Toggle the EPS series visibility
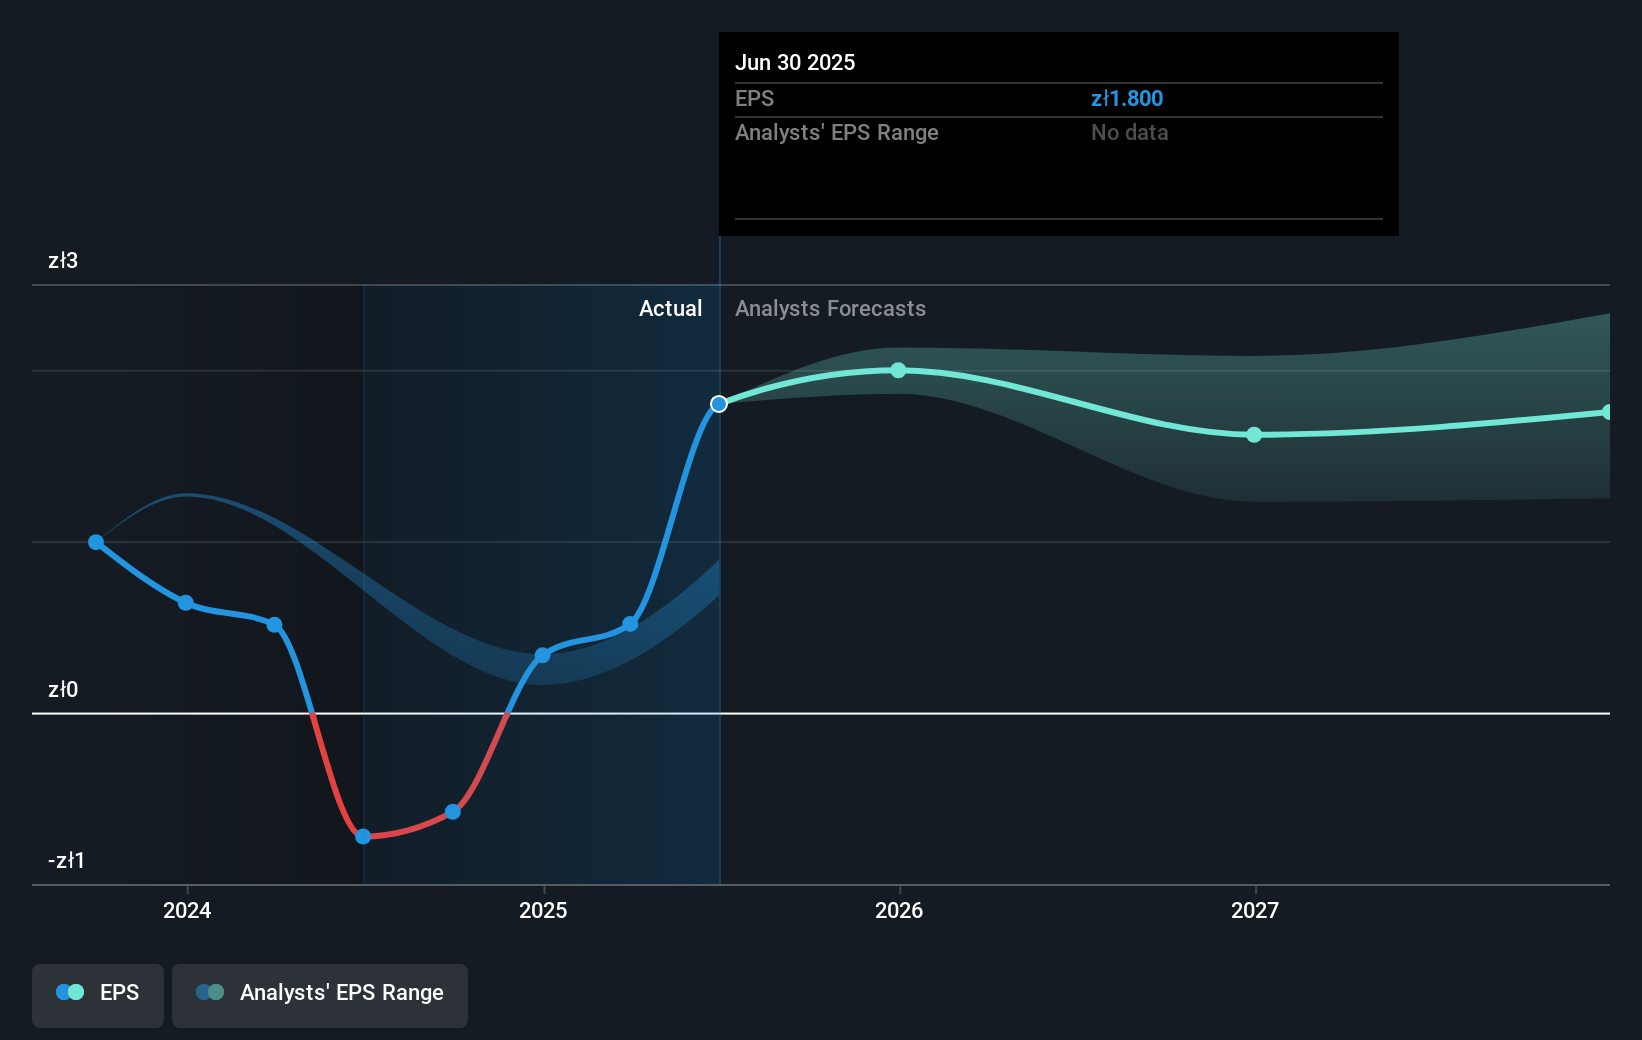This screenshot has width=1642, height=1040. pyautogui.click(x=97, y=995)
